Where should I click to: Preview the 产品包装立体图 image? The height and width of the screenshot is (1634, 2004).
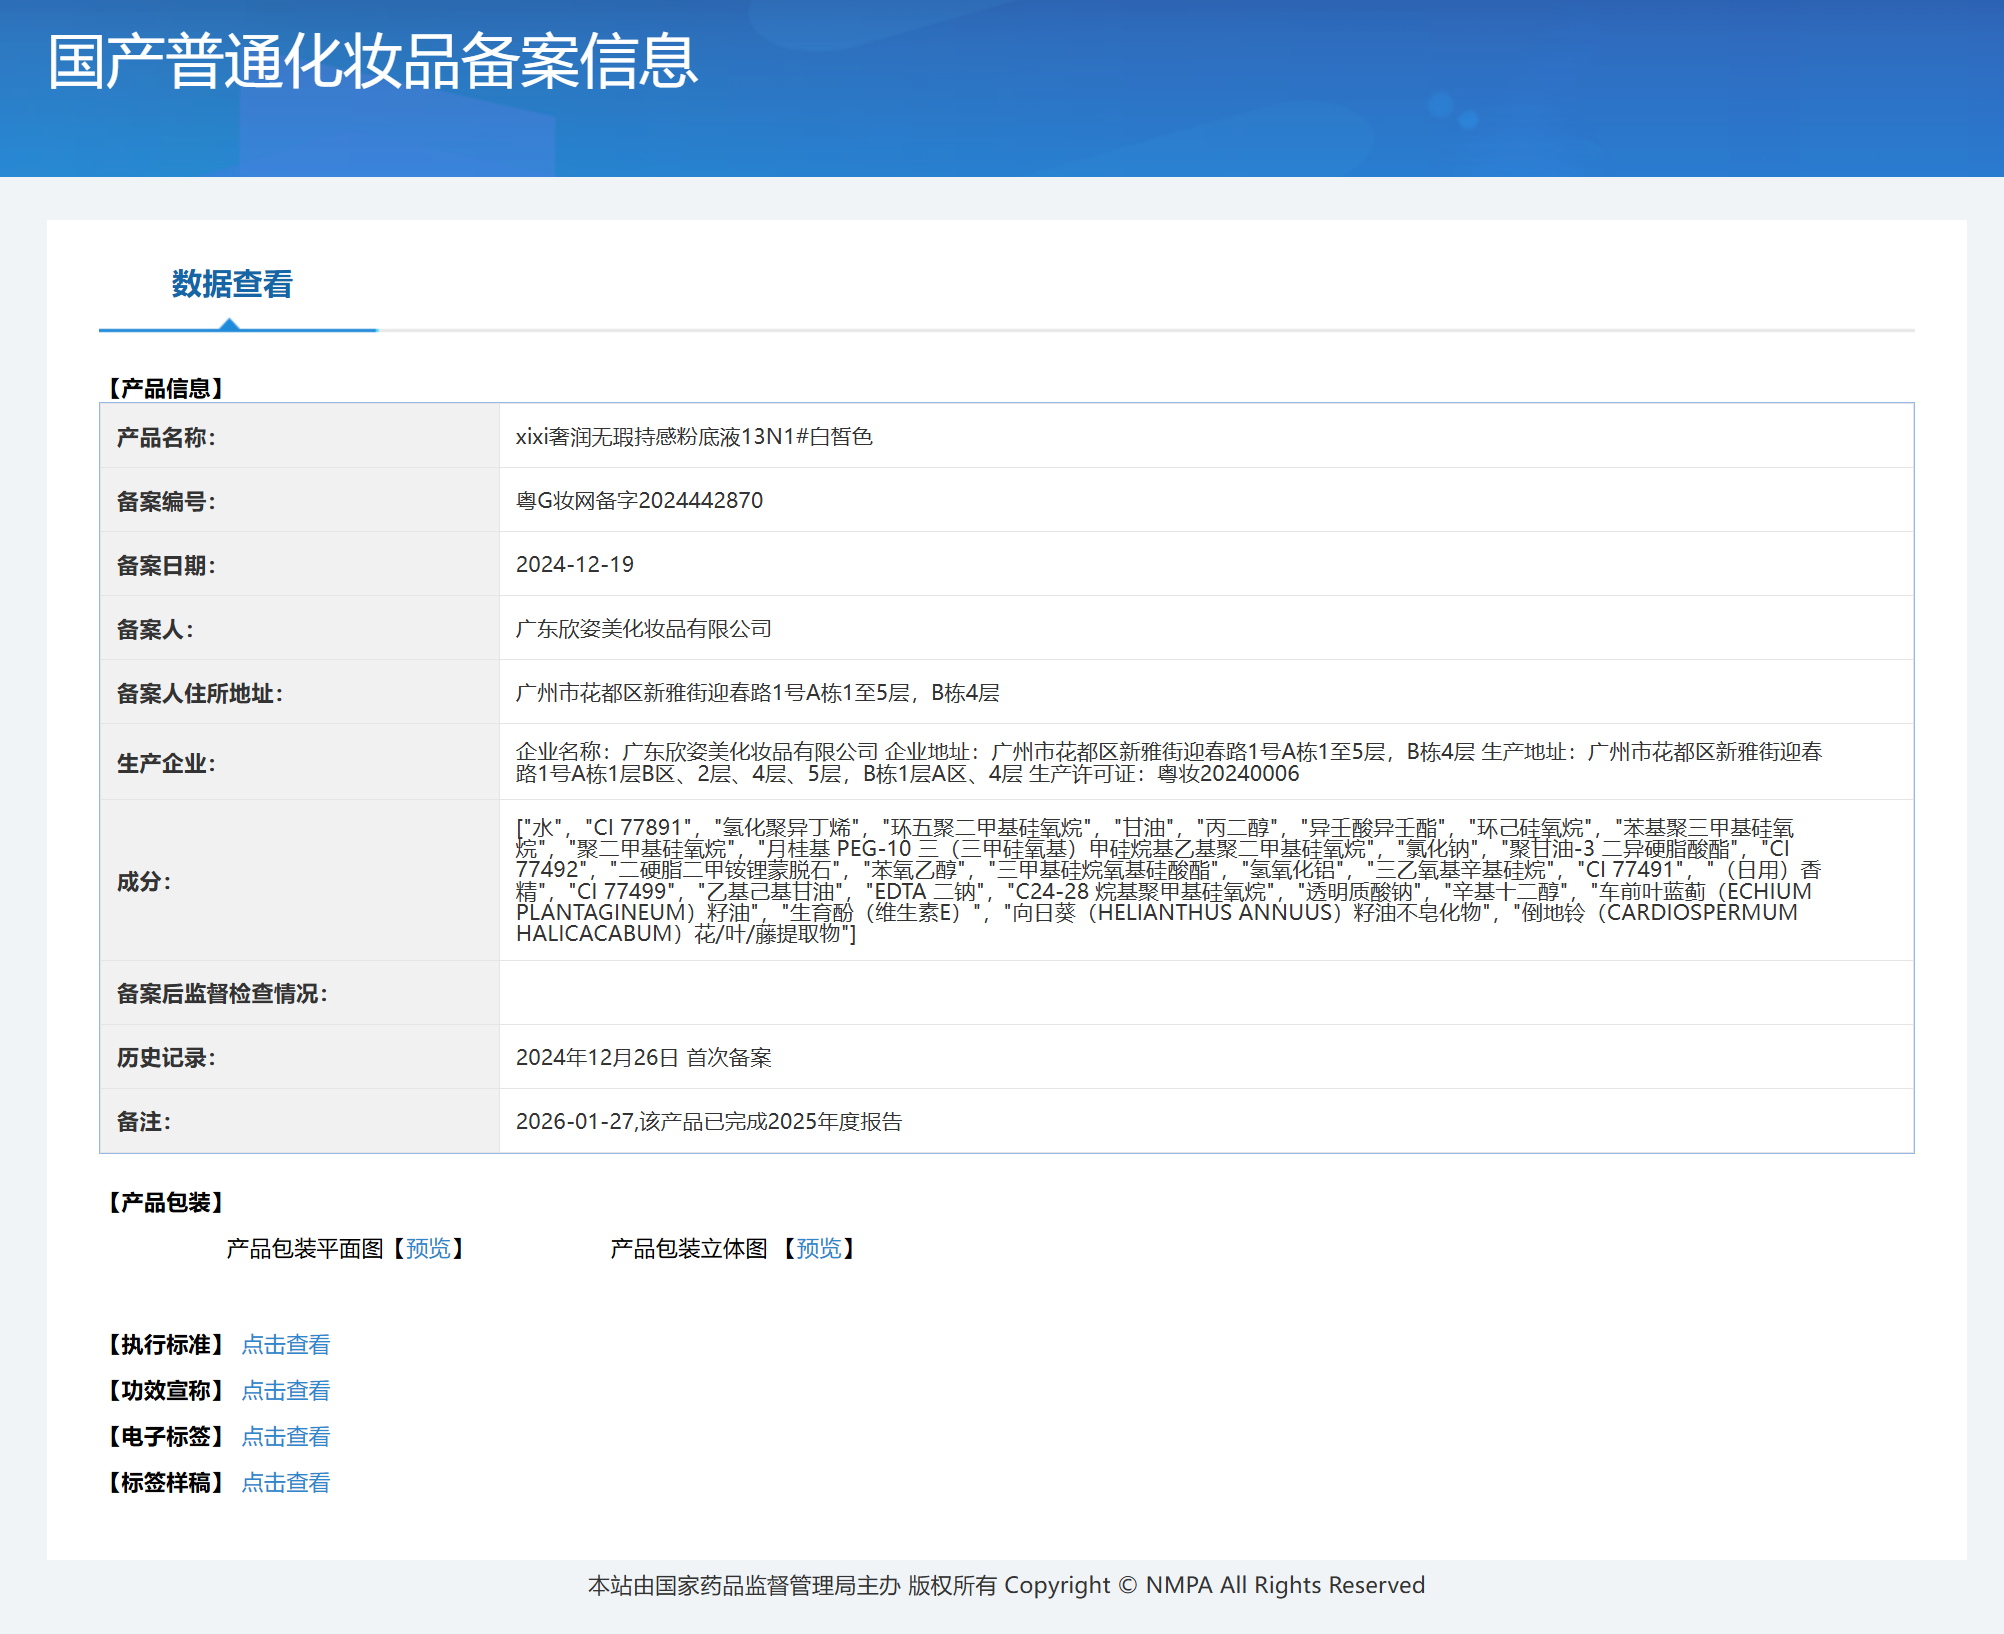tap(819, 1248)
